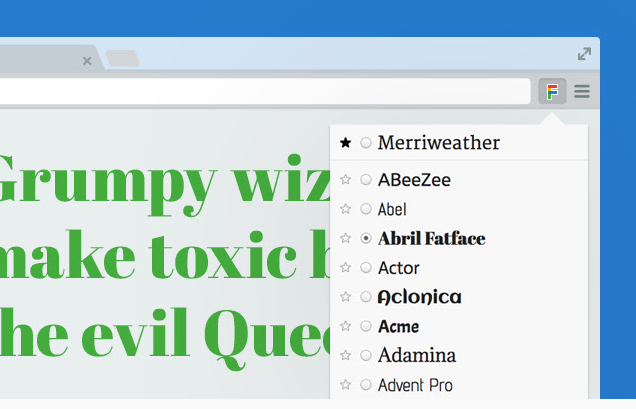
Task: Select the ABeeZee radio button
Action: 366,180
